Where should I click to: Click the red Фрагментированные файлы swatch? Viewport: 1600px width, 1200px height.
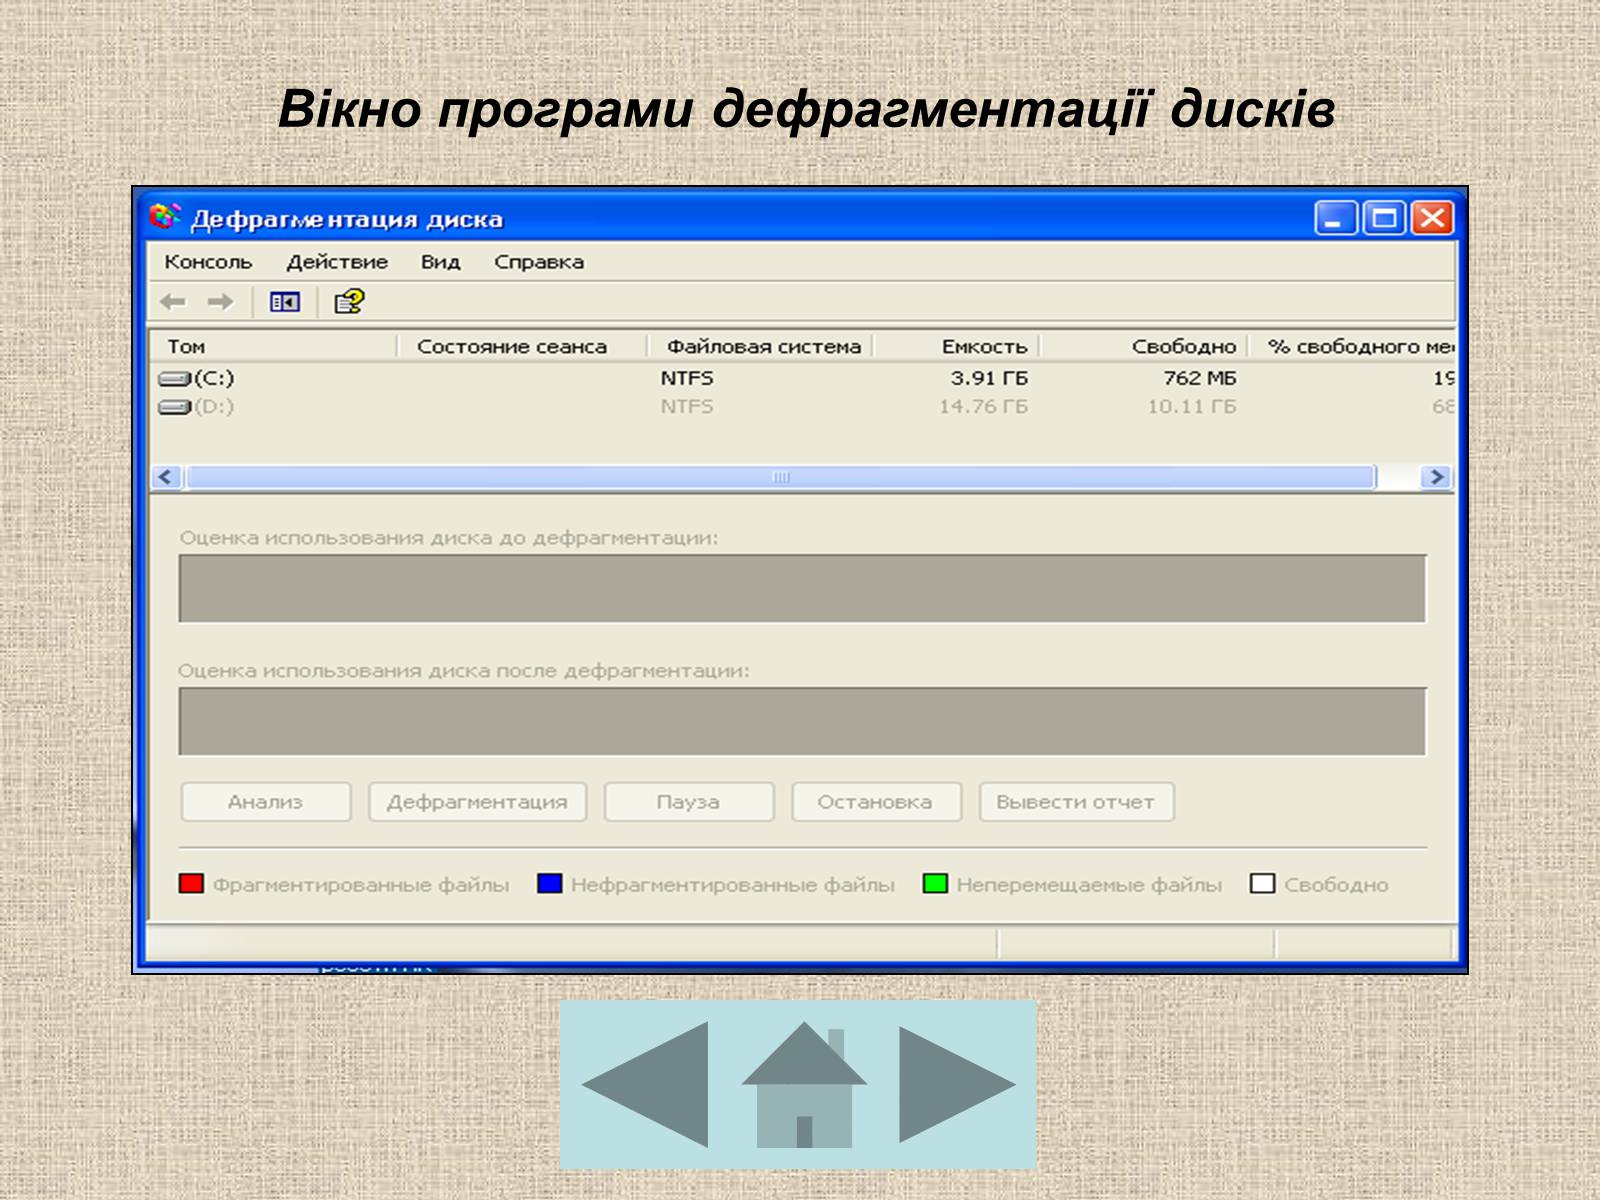pos(191,884)
